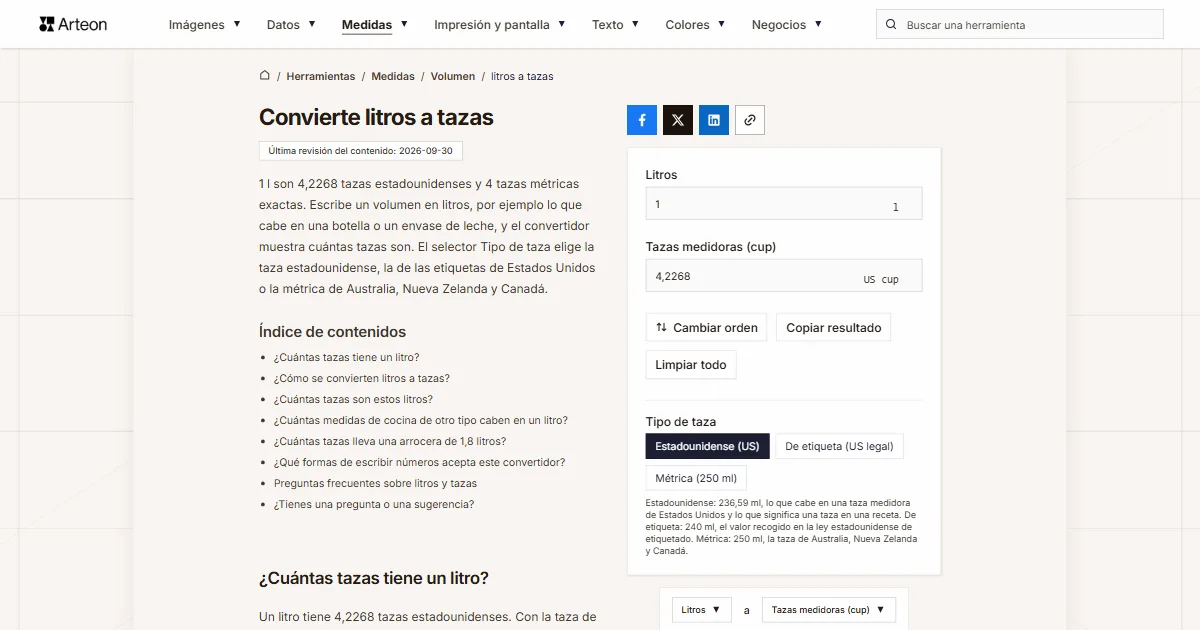Go to ¿Cuántas tazas son estos litros?

click(353, 399)
